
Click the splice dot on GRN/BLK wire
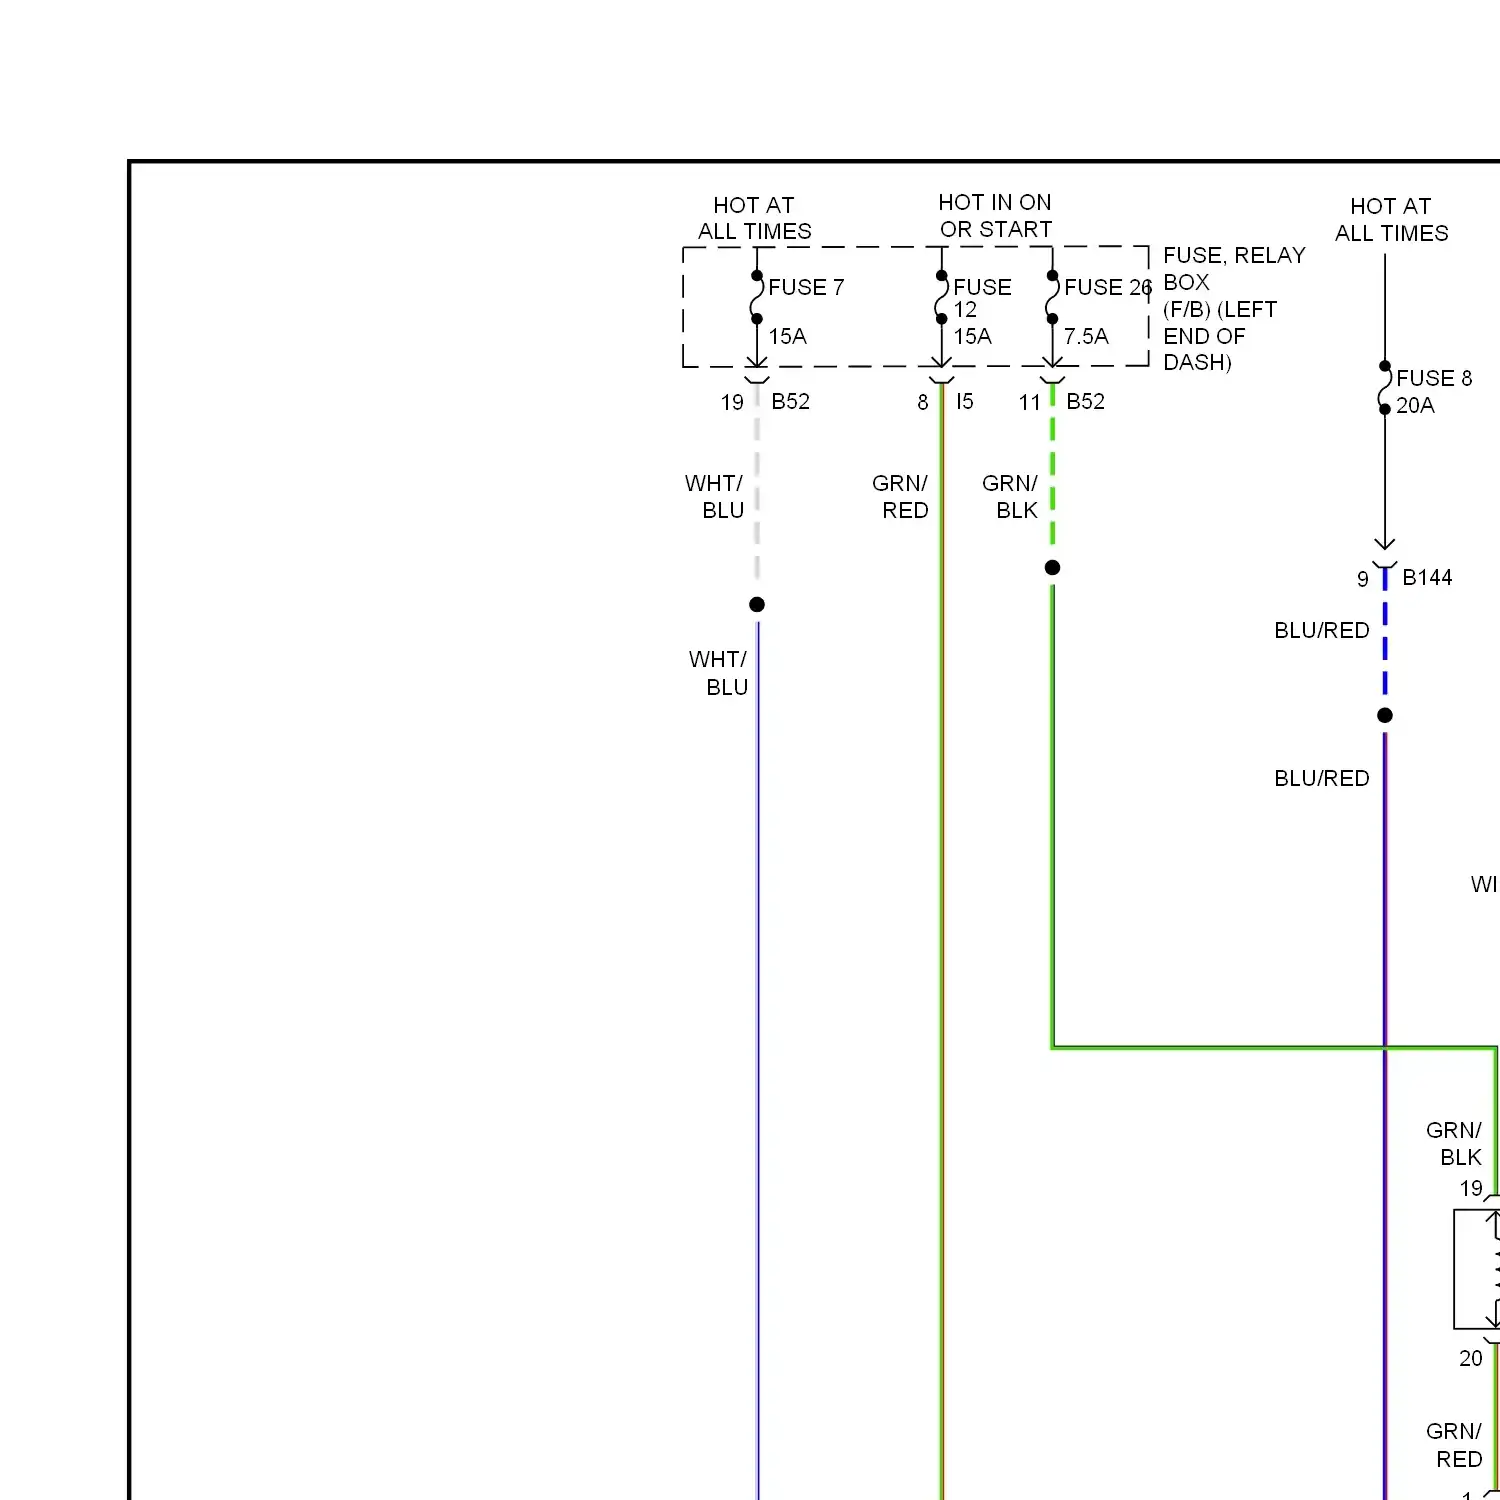click(1052, 567)
